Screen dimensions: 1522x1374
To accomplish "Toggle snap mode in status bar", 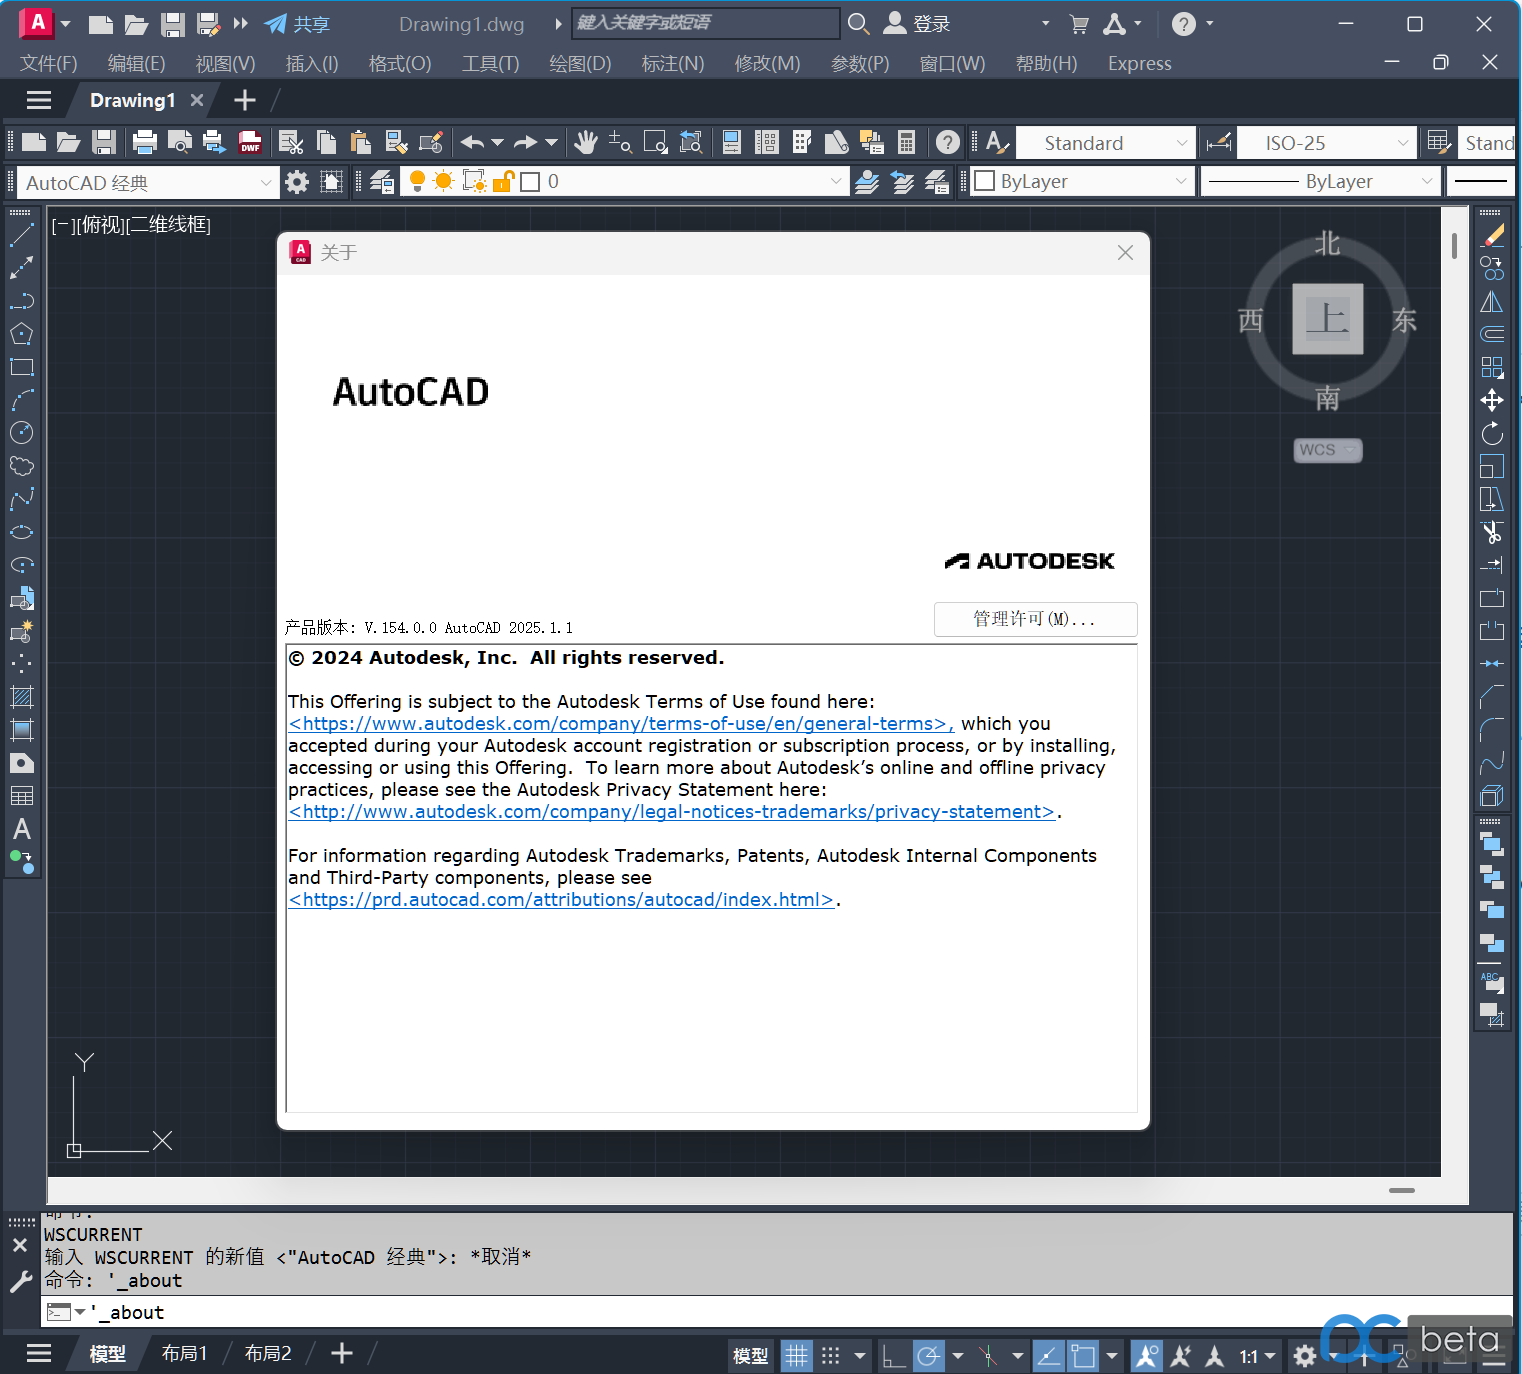I will coord(831,1355).
